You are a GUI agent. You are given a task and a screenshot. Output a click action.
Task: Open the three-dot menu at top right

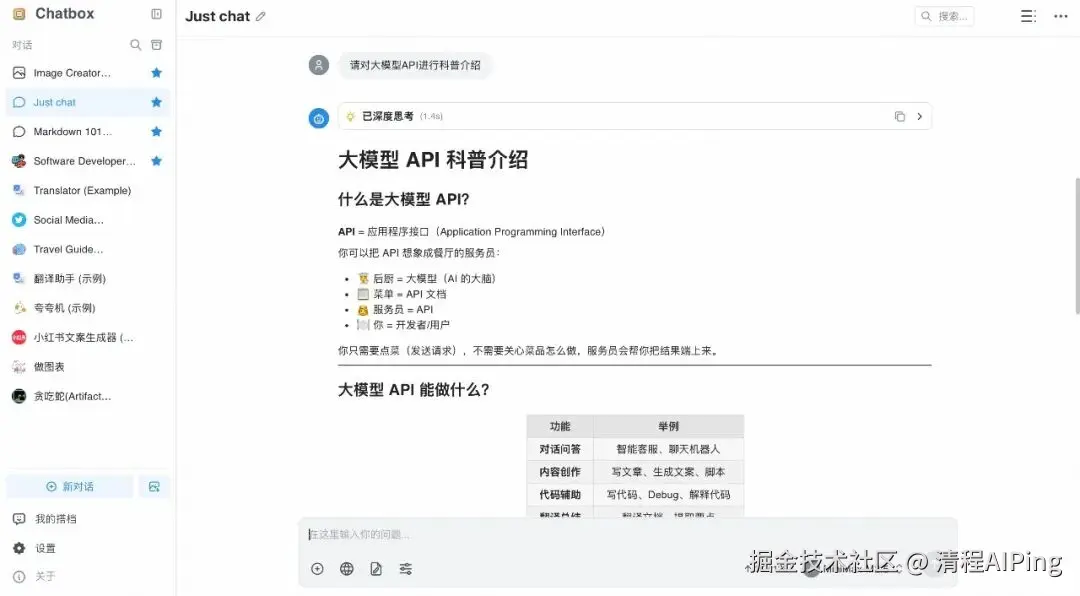[x=1062, y=16]
